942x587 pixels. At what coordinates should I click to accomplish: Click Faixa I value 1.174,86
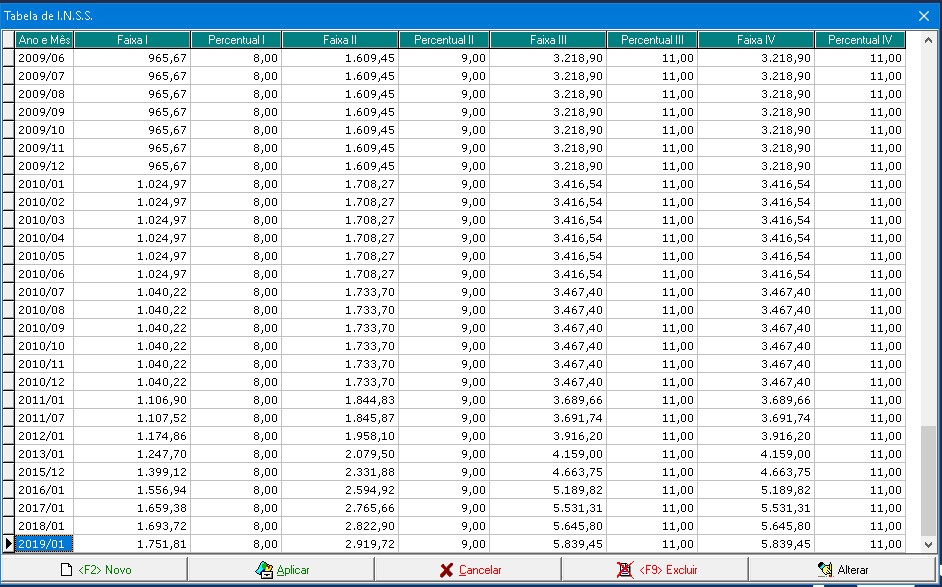pos(132,436)
